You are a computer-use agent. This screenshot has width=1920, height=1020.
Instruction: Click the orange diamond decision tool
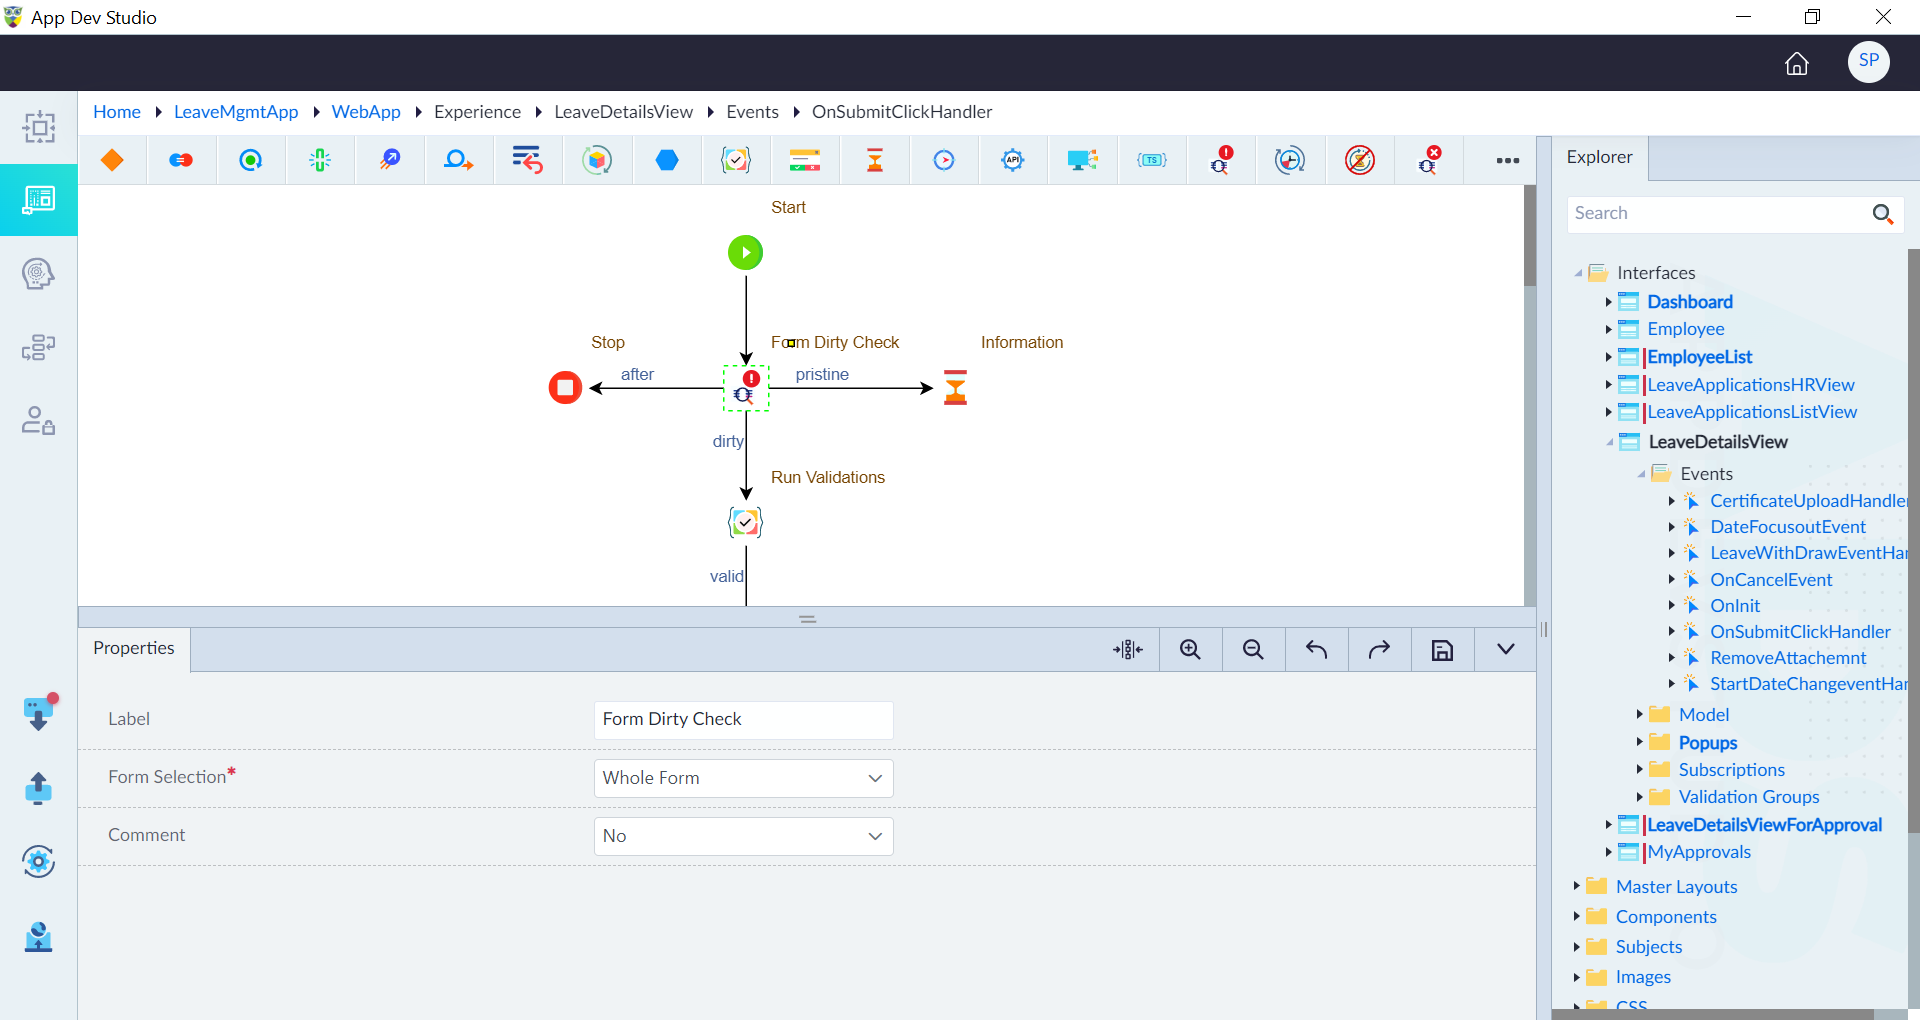point(112,160)
